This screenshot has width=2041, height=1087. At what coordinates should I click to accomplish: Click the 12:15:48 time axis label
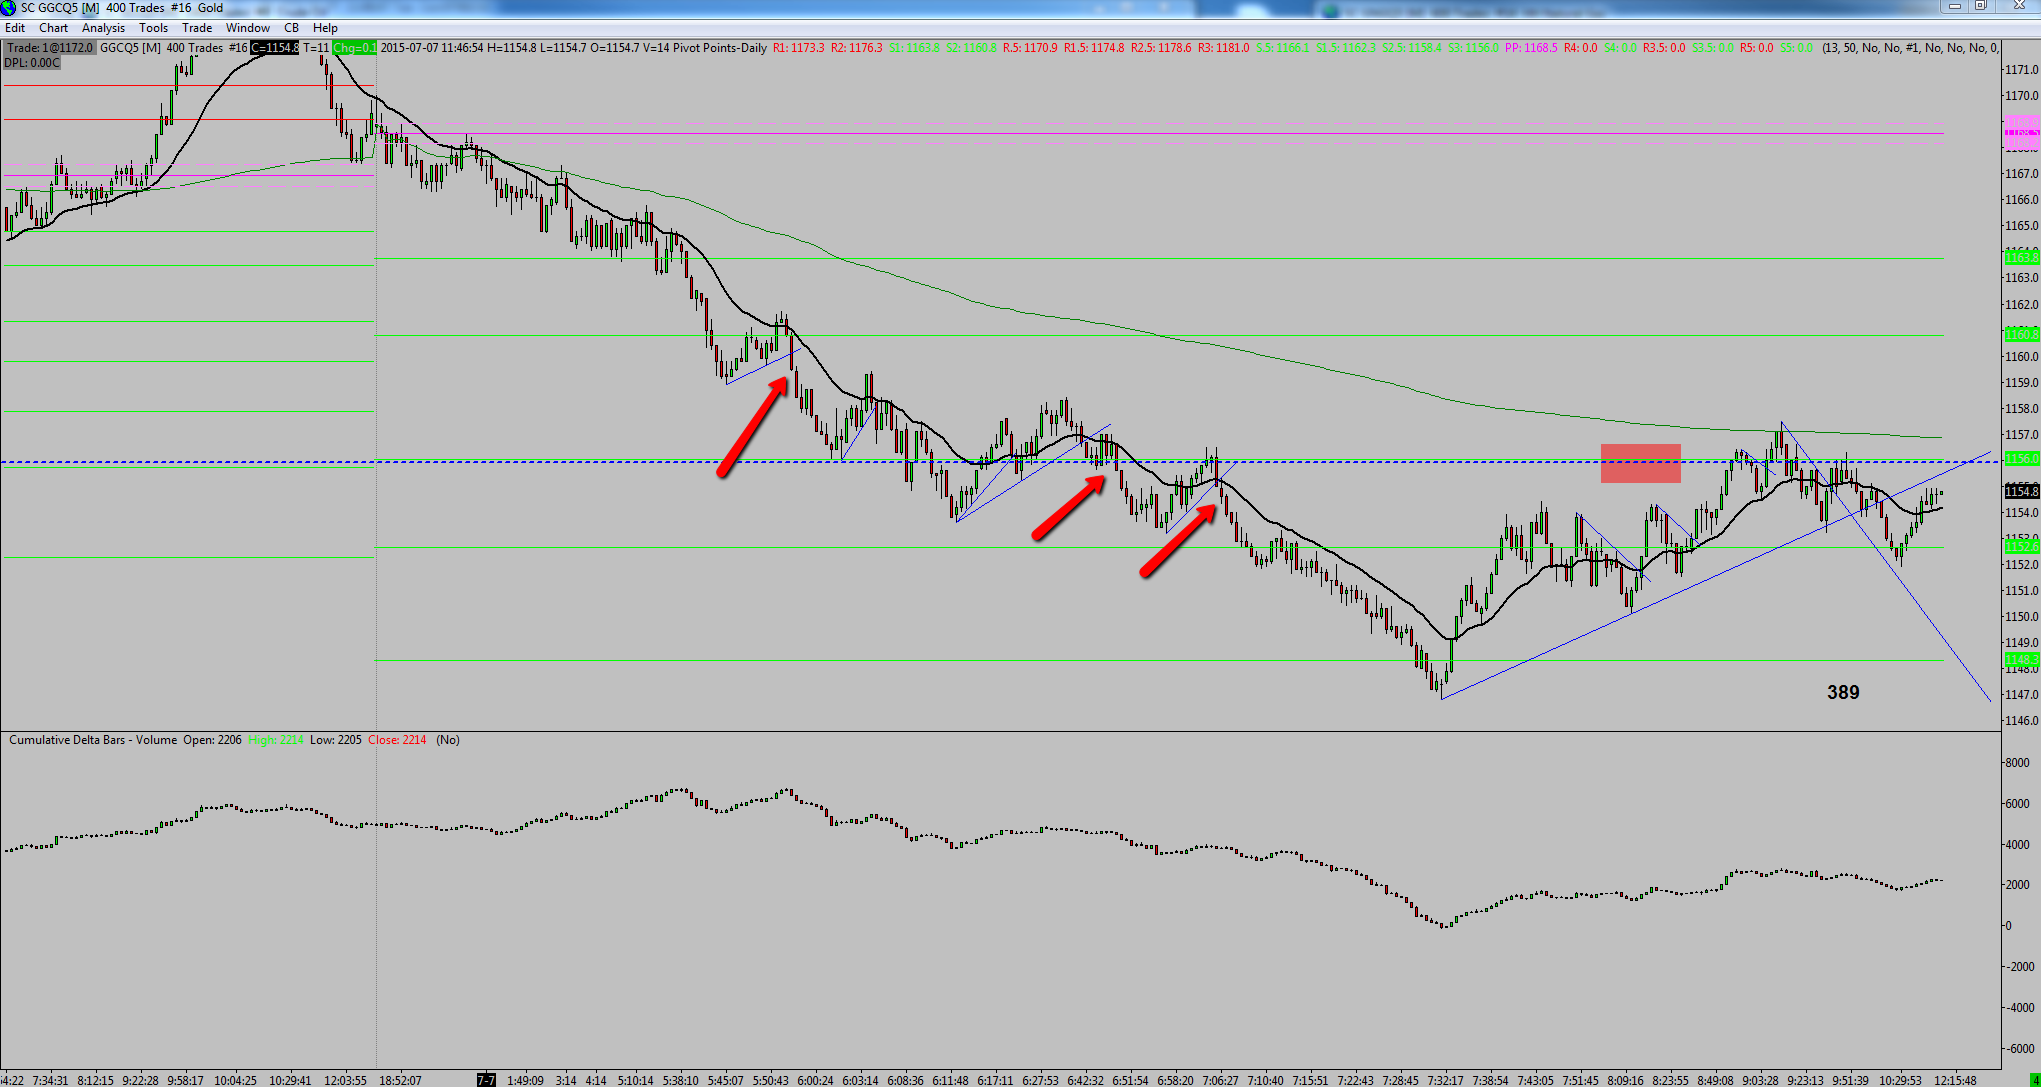point(1955,1080)
